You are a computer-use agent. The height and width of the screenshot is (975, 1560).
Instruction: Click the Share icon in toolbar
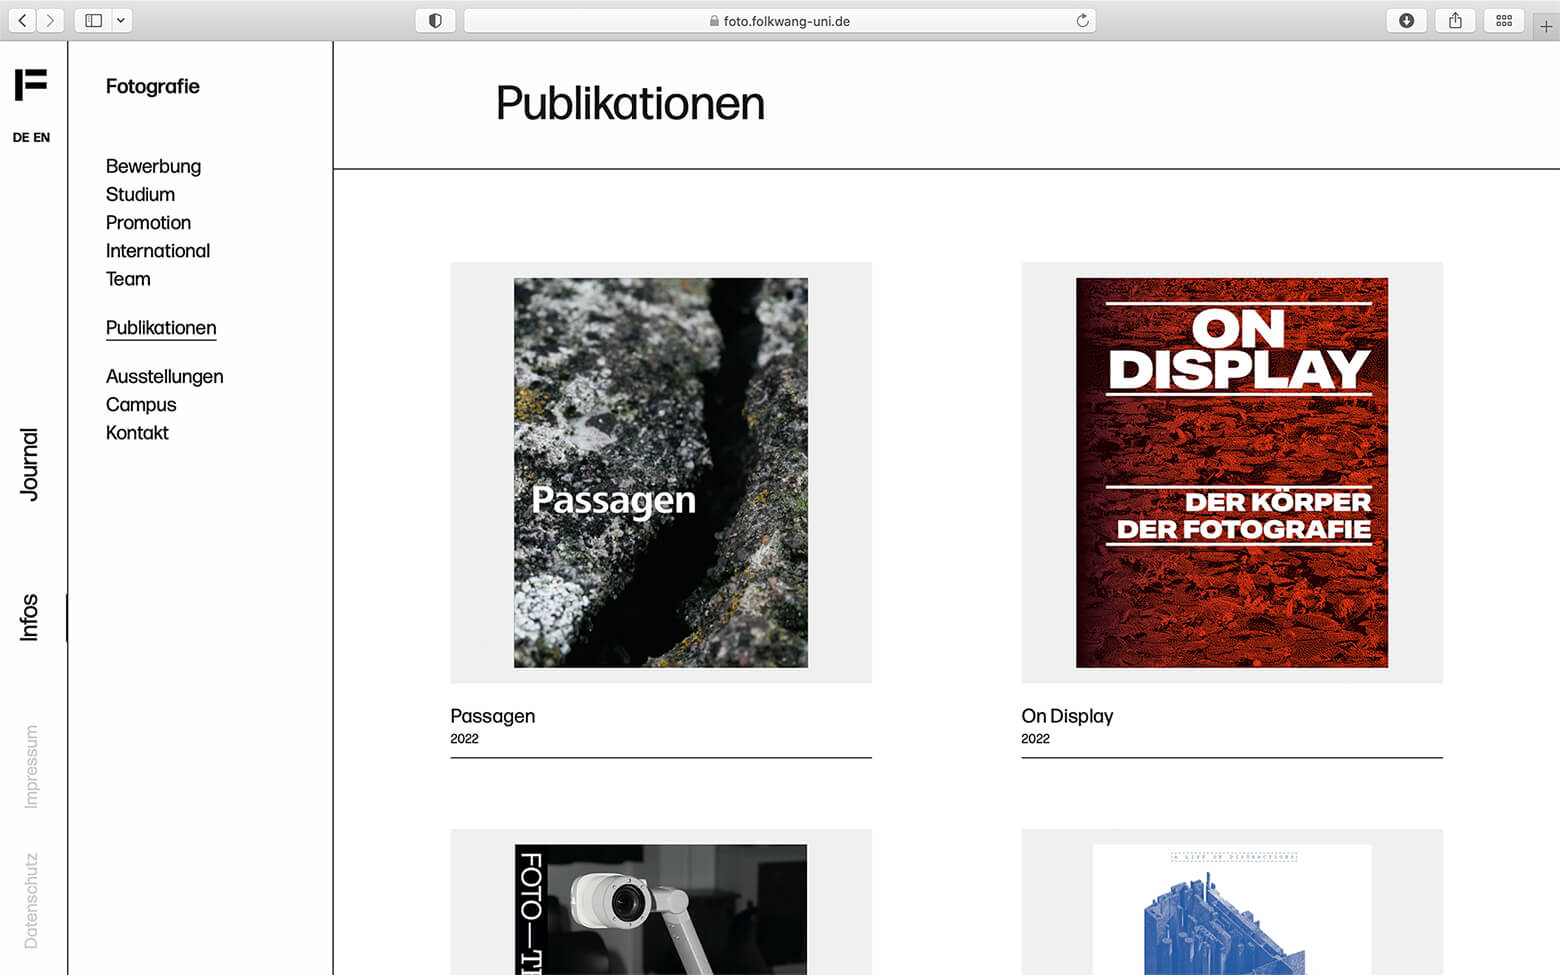1455,20
